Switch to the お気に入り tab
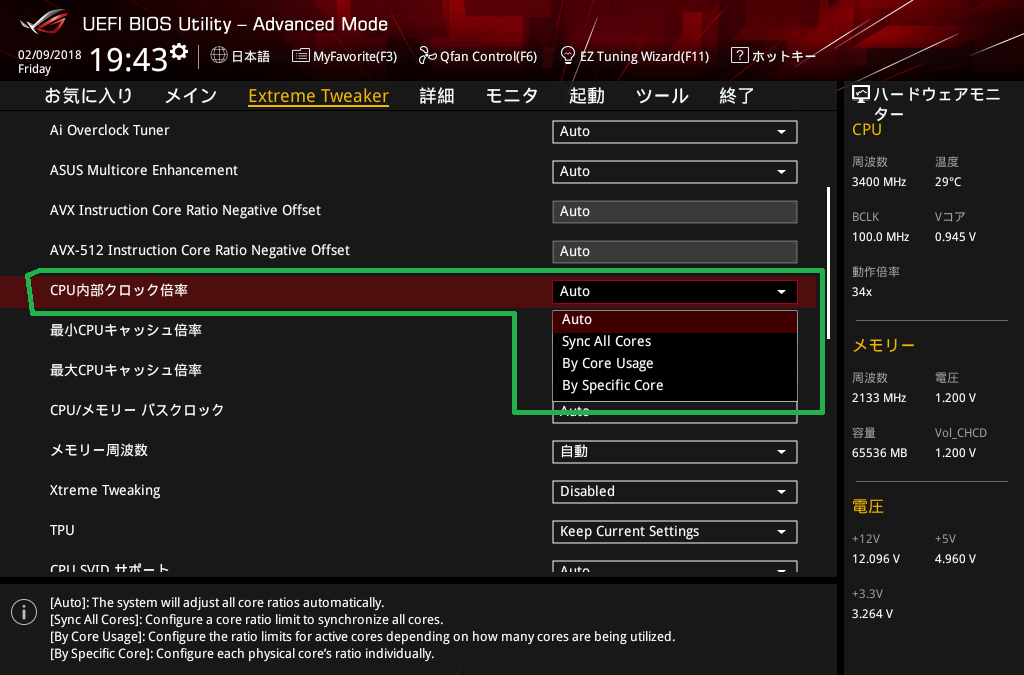Viewport: 1024px width, 675px height. click(x=88, y=96)
